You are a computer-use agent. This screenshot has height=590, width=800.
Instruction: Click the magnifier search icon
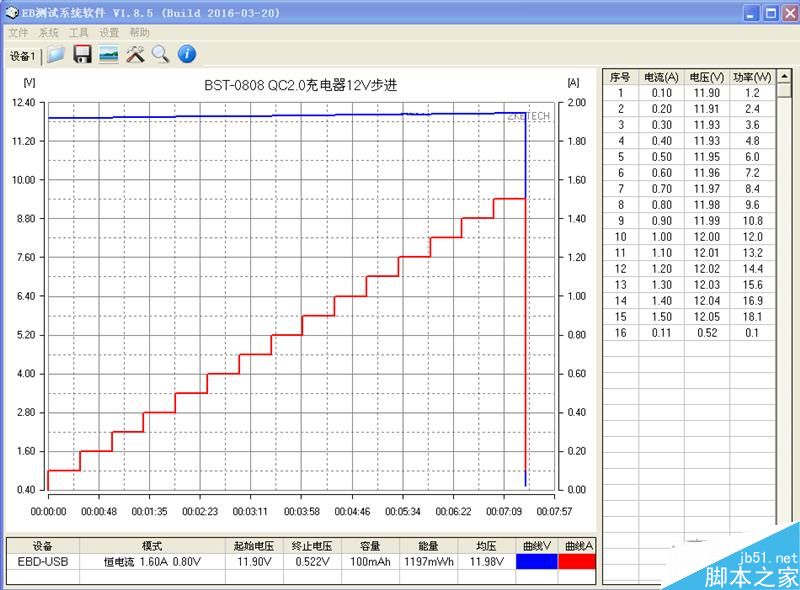tap(161, 54)
